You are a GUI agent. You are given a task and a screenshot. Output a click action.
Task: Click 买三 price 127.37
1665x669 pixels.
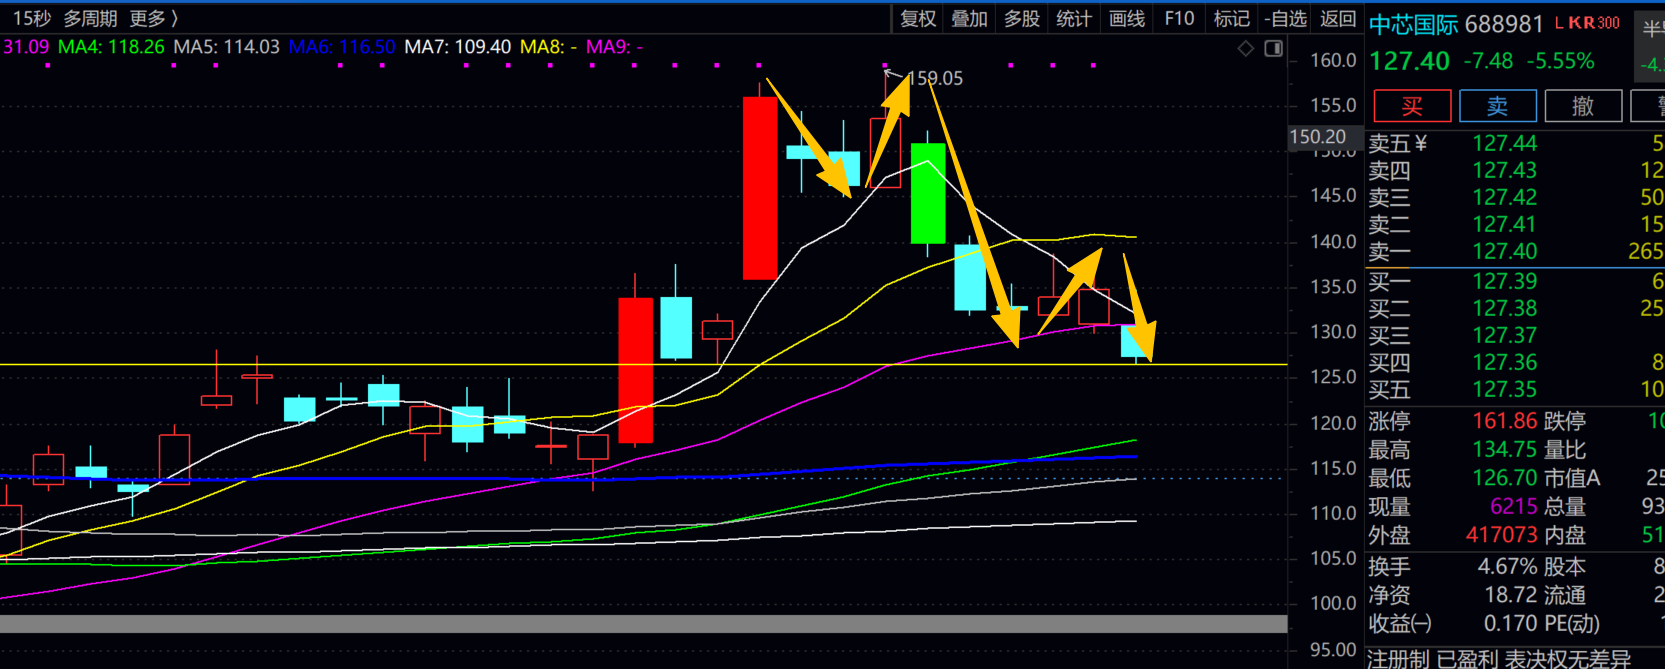[x=1504, y=336]
